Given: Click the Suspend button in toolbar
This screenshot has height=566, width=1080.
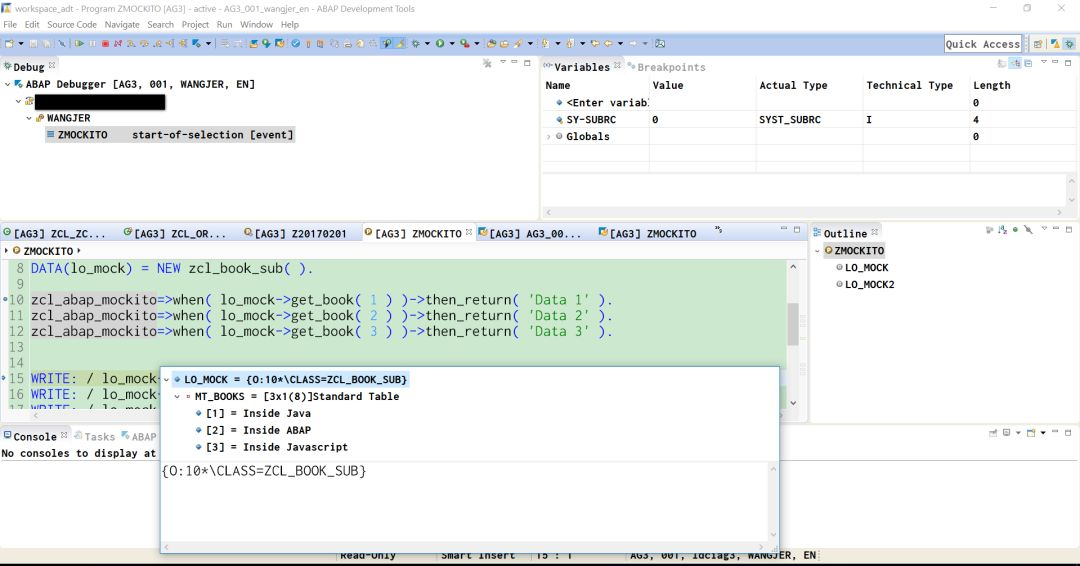Looking at the screenshot, I should coord(92,44).
